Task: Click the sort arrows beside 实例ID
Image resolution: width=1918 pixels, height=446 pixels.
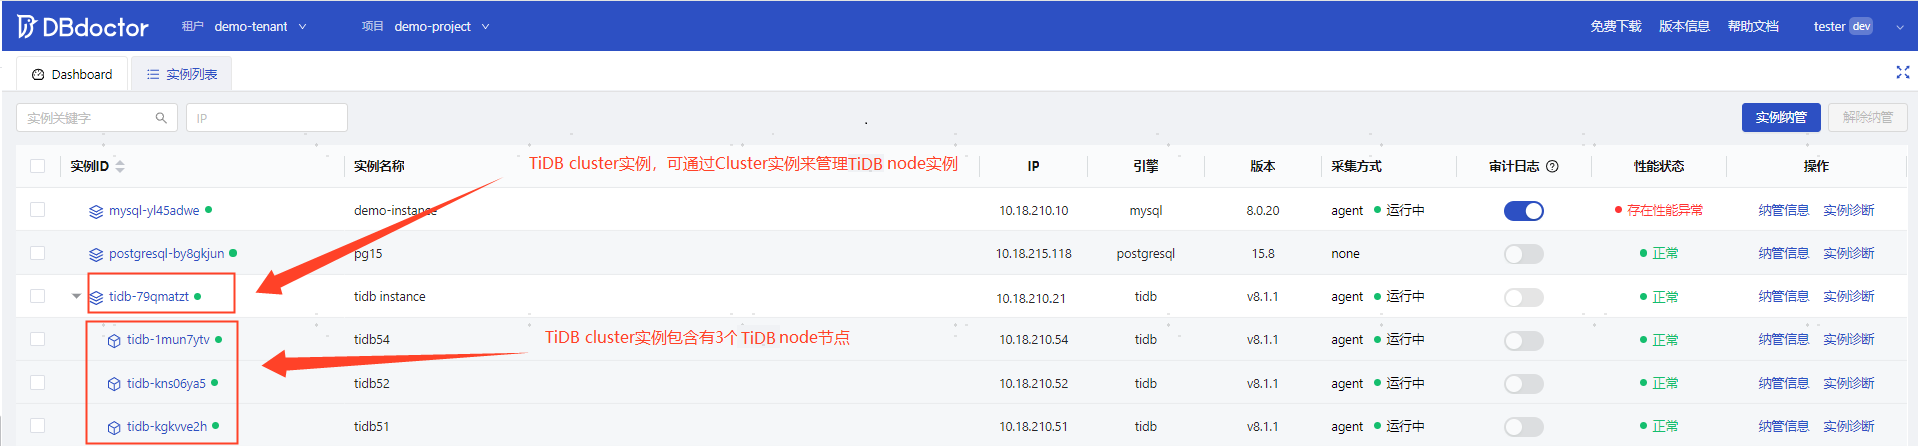Action: point(120,166)
